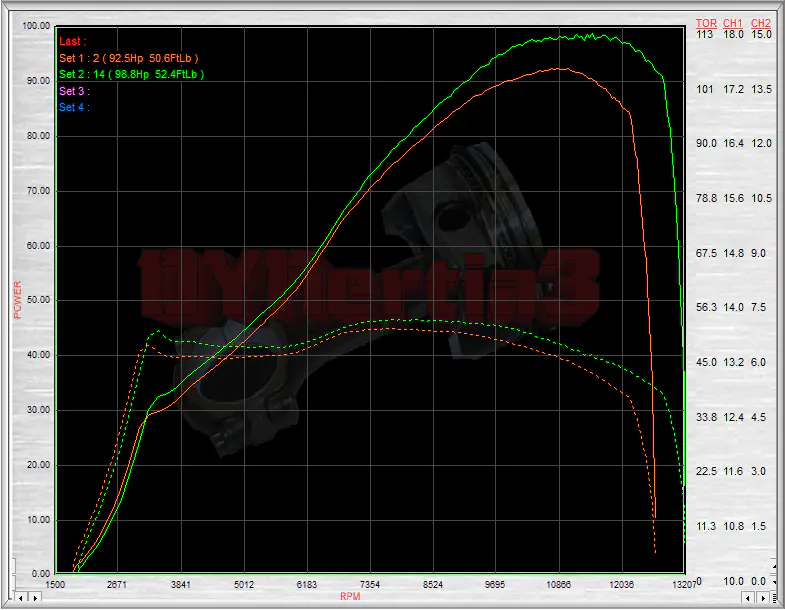The width and height of the screenshot is (785, 610).
Task: Click the 50.00 power axis value
Action: (36, 300)
